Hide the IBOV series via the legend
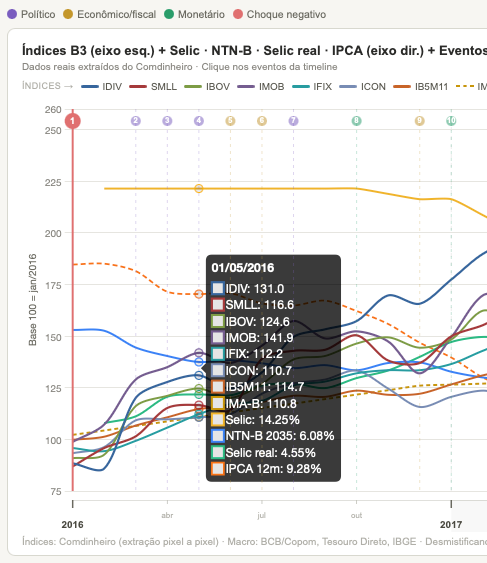 tap(207, 87)
